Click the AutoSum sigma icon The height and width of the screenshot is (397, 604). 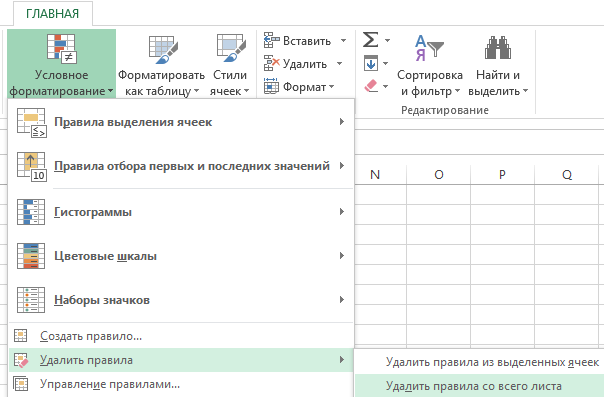pos(370,40)
